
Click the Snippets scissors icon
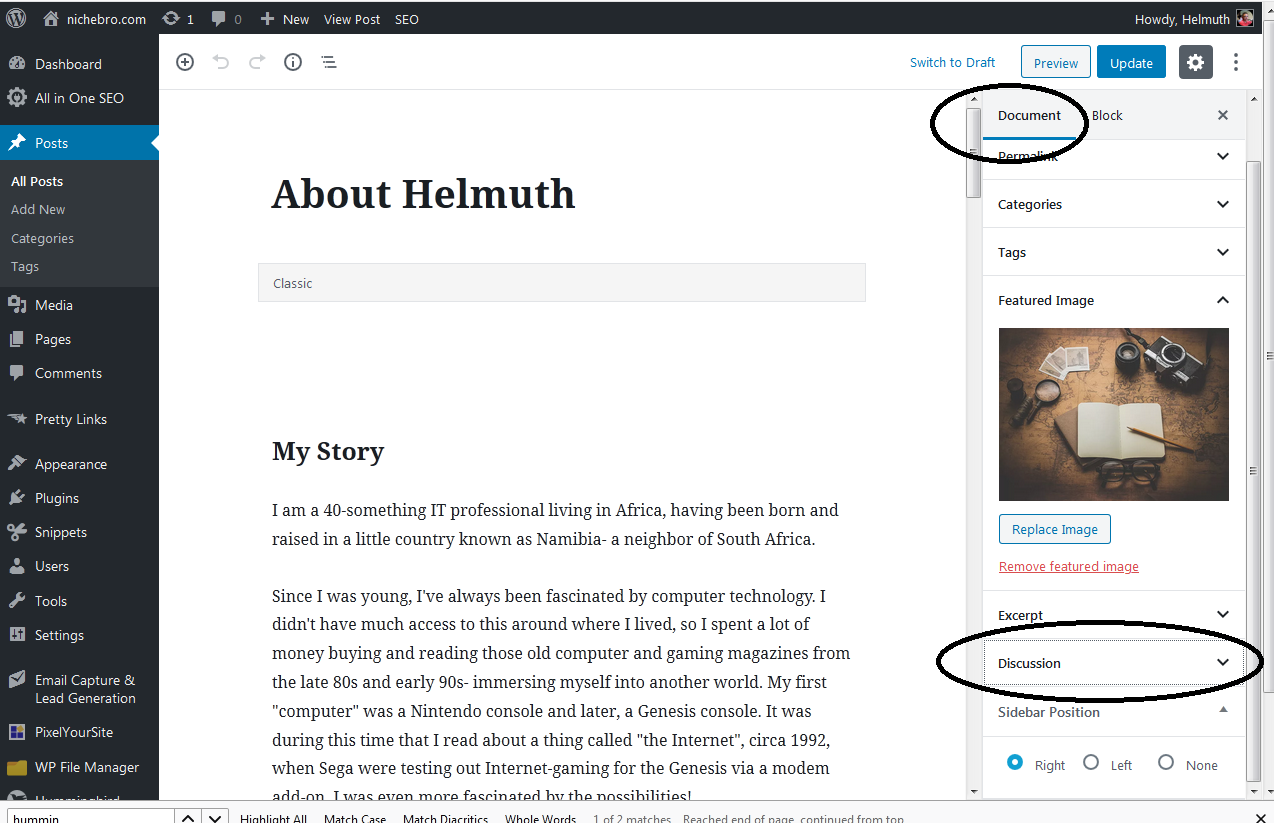17,532
